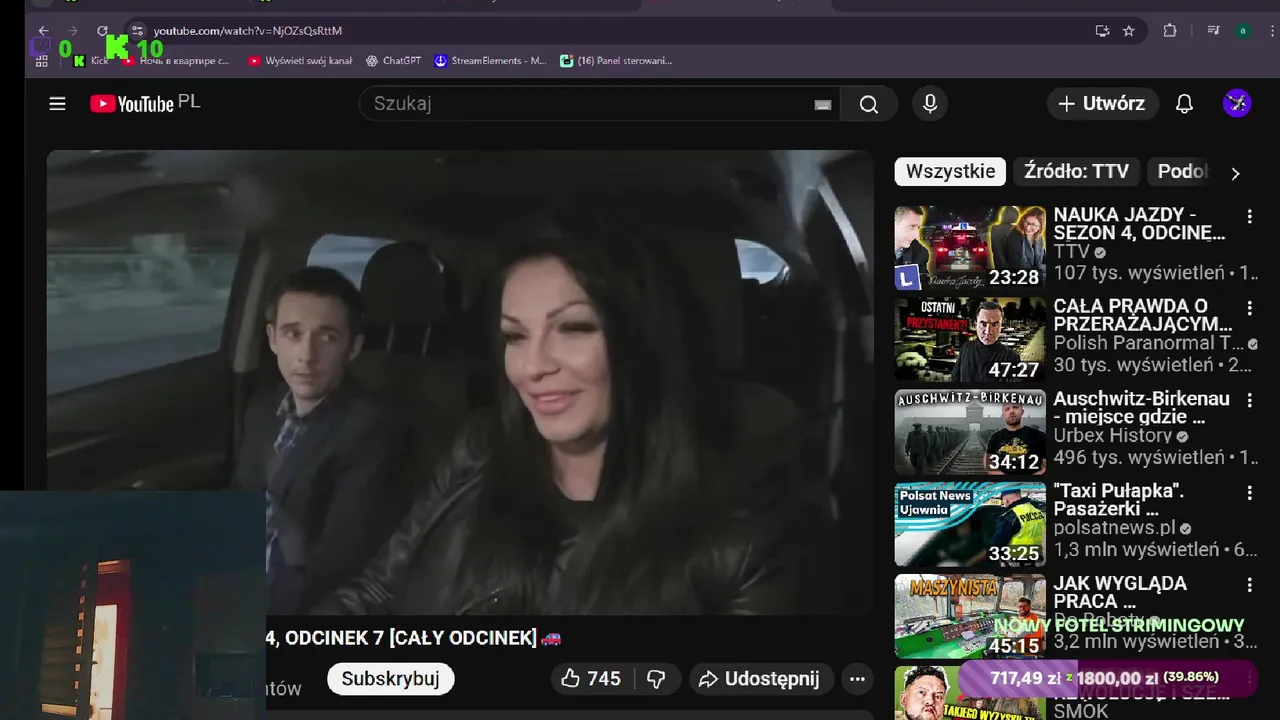Show more filter chips with right arrow
This screenshot has height=720, width=1280.
point(1235,173)
